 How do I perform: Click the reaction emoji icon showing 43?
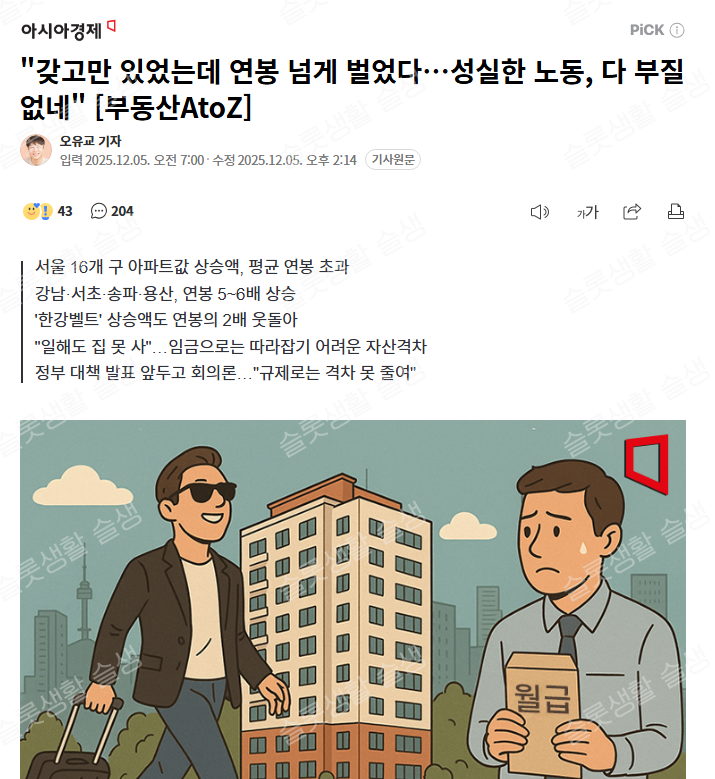[x=38, y=211]
